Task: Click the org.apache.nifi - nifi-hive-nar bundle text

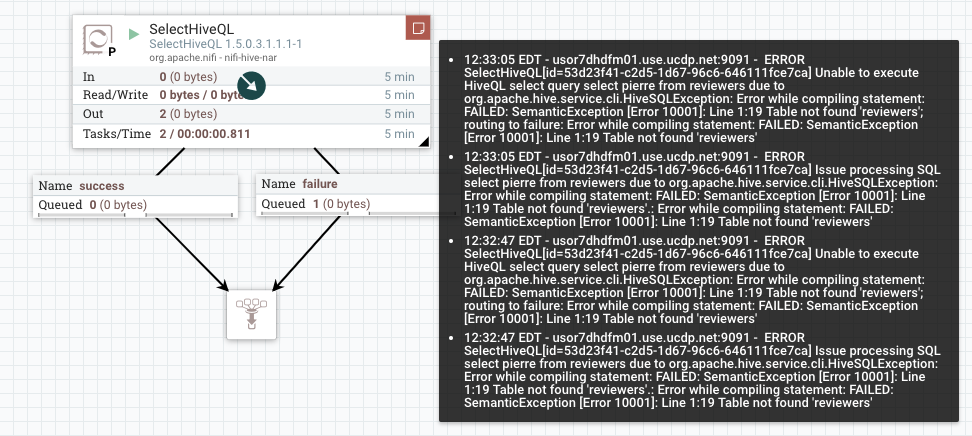Action: (213, 58)
